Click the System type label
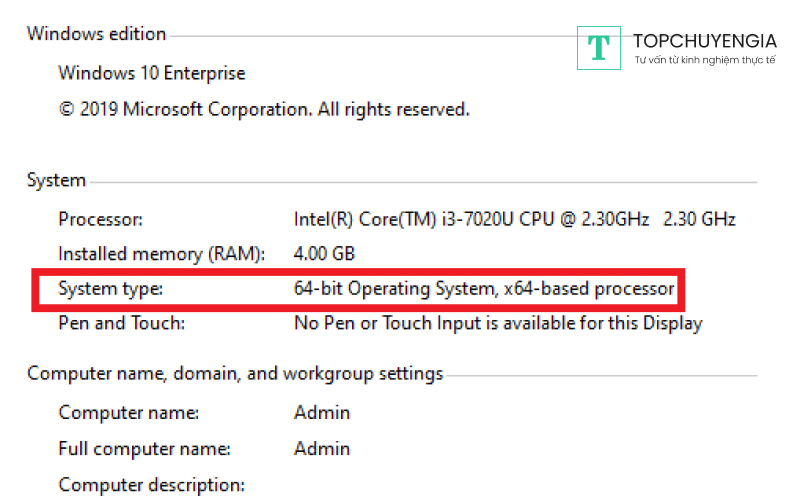This screenshot has width=800, height=500. (110, 289)
